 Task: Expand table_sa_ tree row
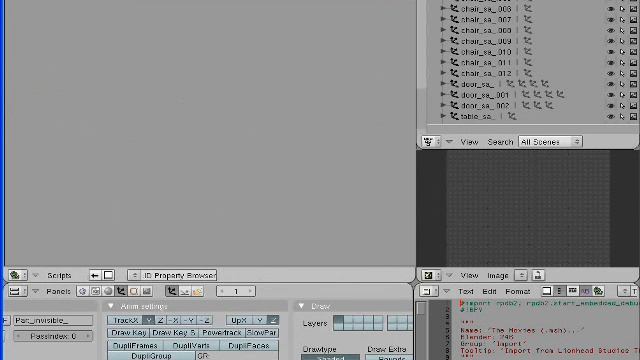point(443,116)
